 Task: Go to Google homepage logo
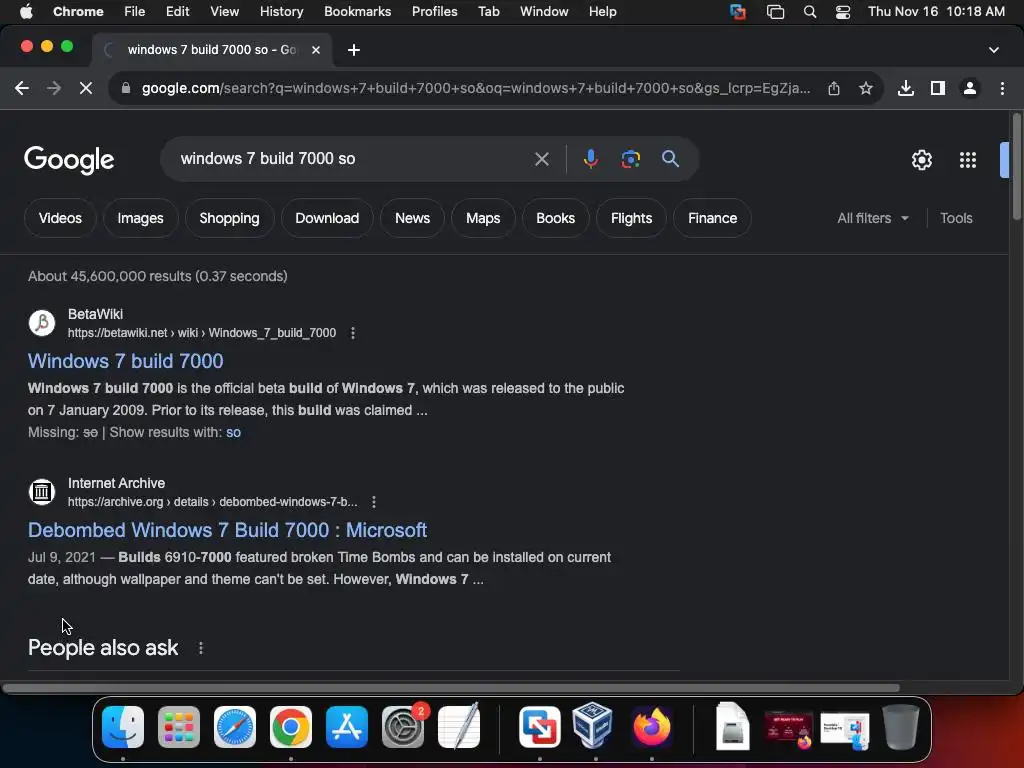tap(69, 160)
